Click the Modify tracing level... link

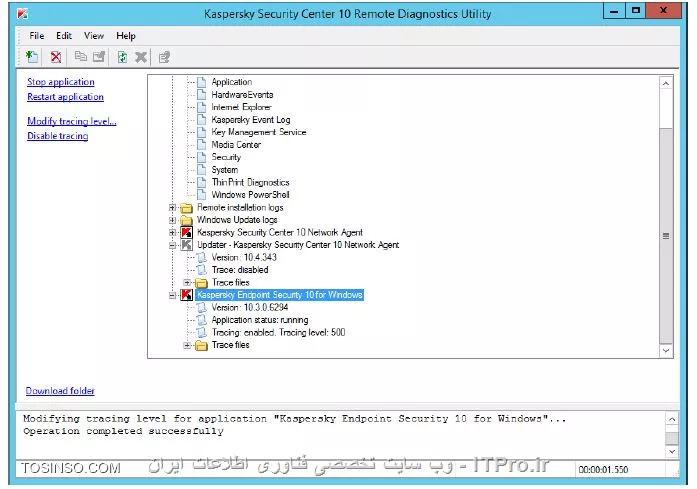[x=72, y=121]
